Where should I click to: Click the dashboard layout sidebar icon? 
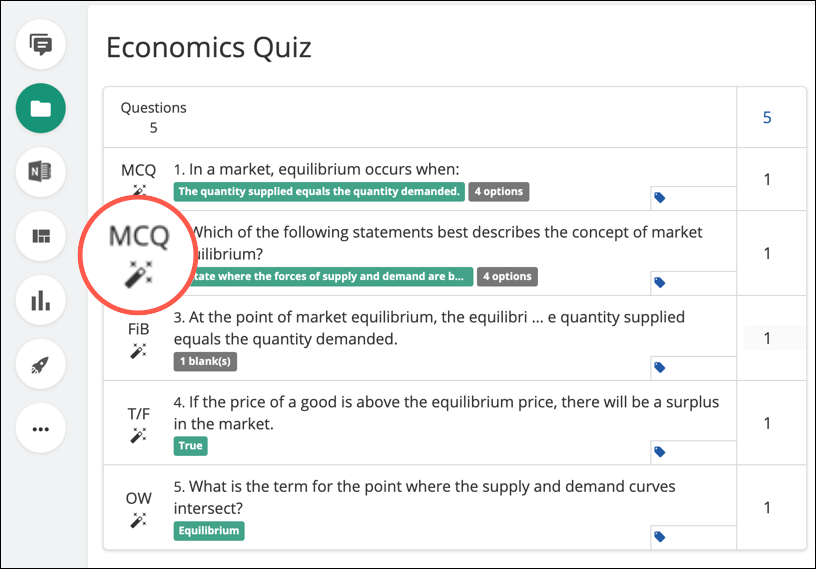tap(41, 236)
